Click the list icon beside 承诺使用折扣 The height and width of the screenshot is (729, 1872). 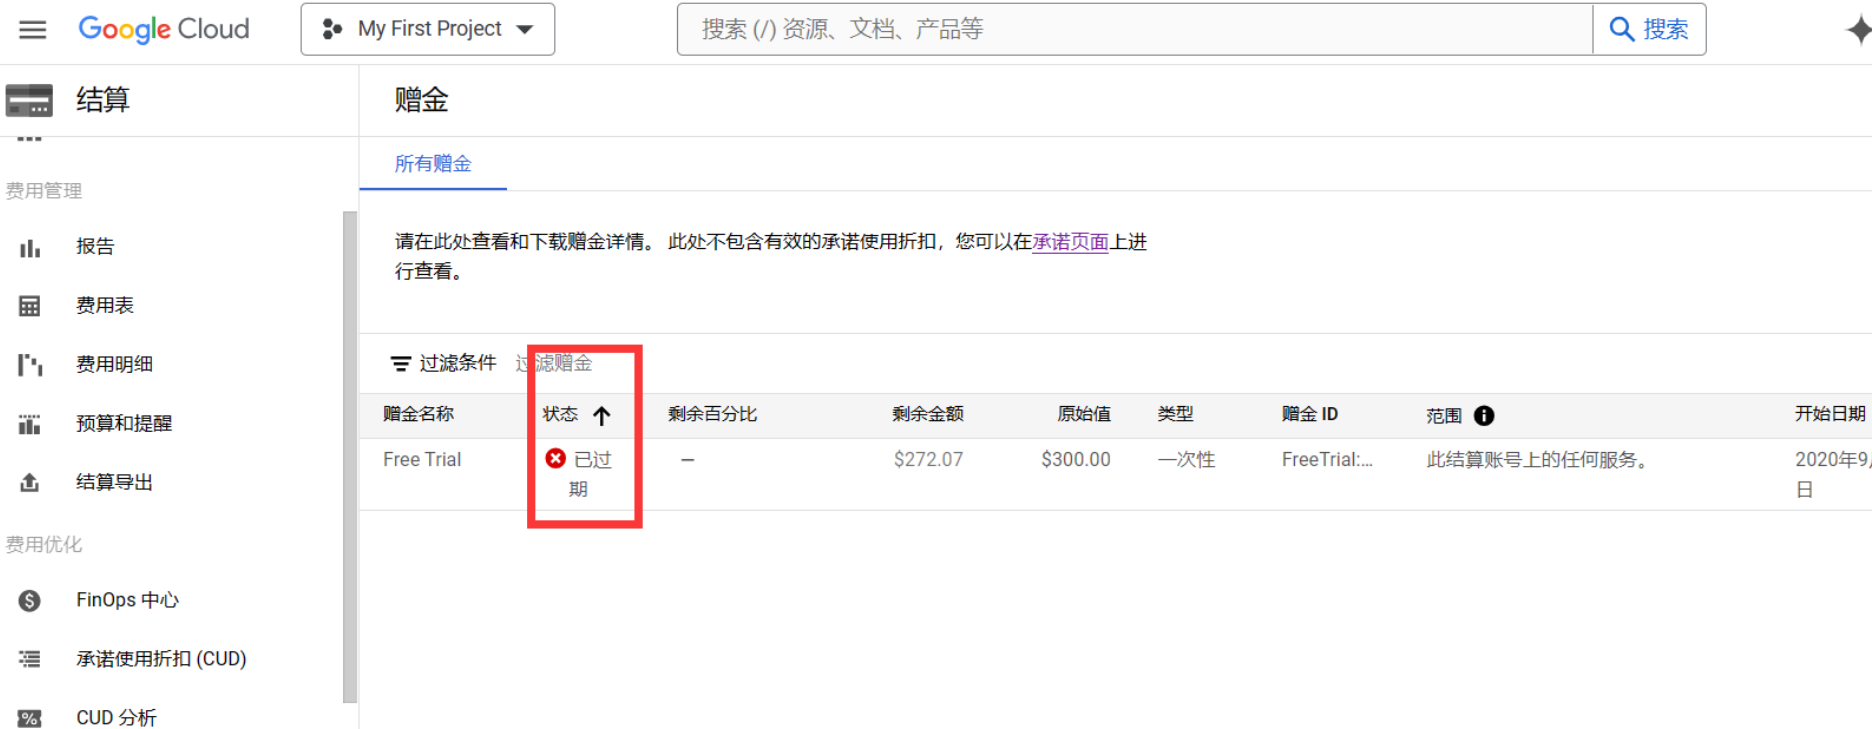(30, 659)
